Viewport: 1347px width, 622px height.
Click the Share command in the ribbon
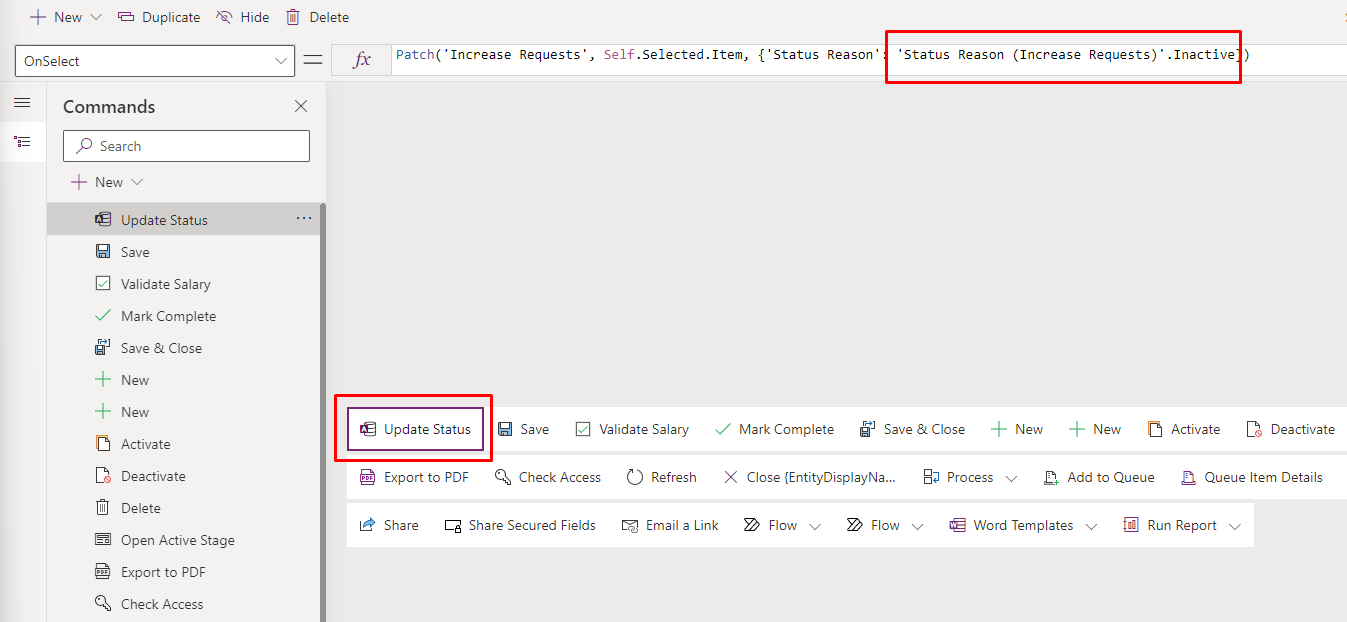tap(389, 525)
